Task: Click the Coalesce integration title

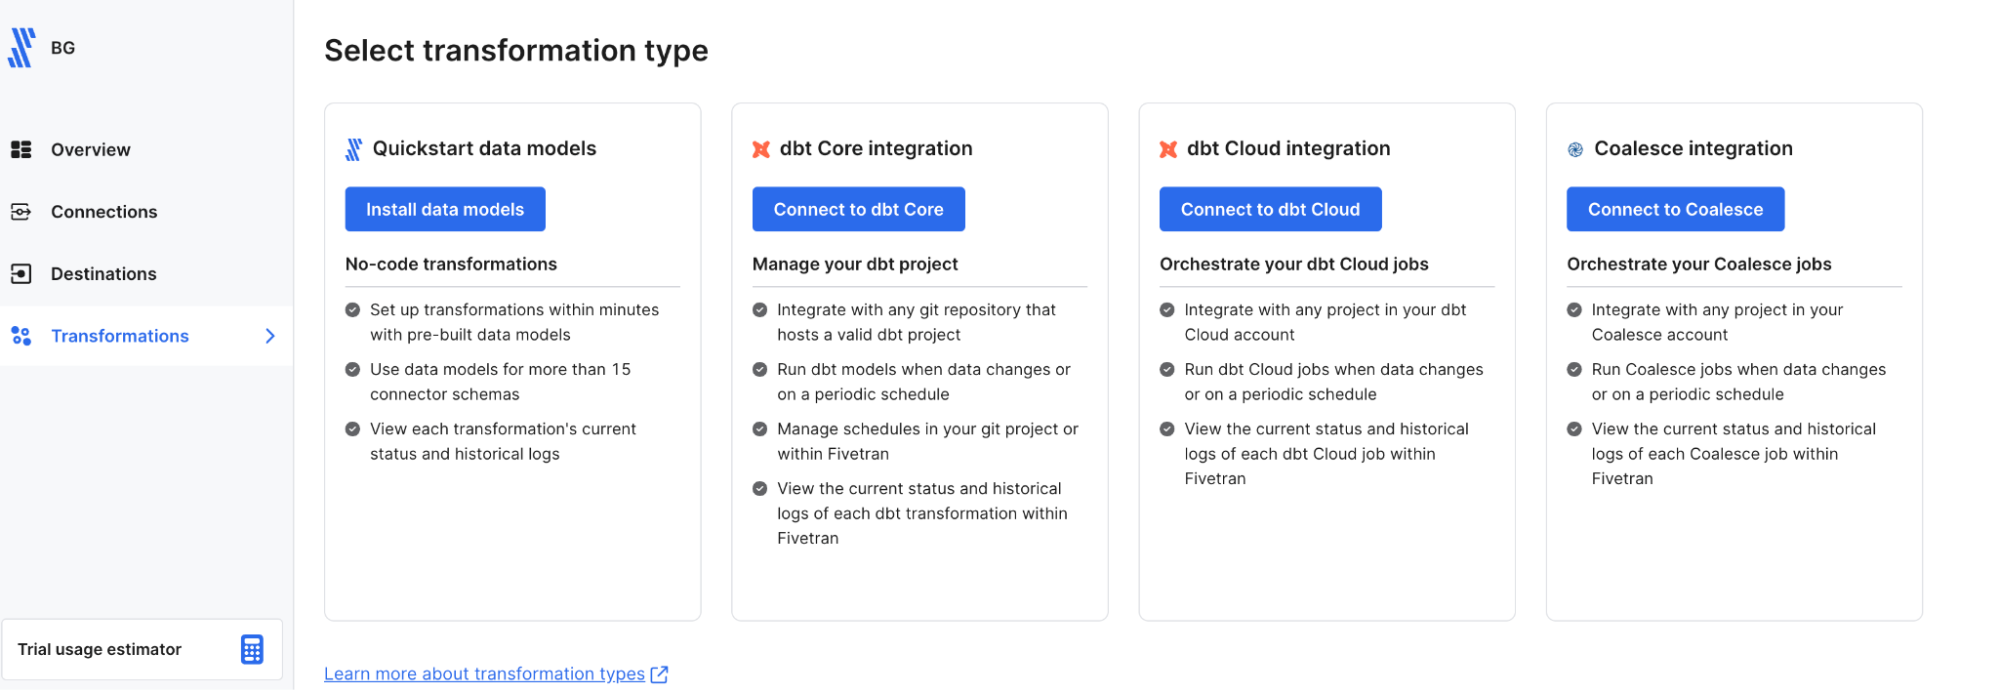Action: point(1693,149)
